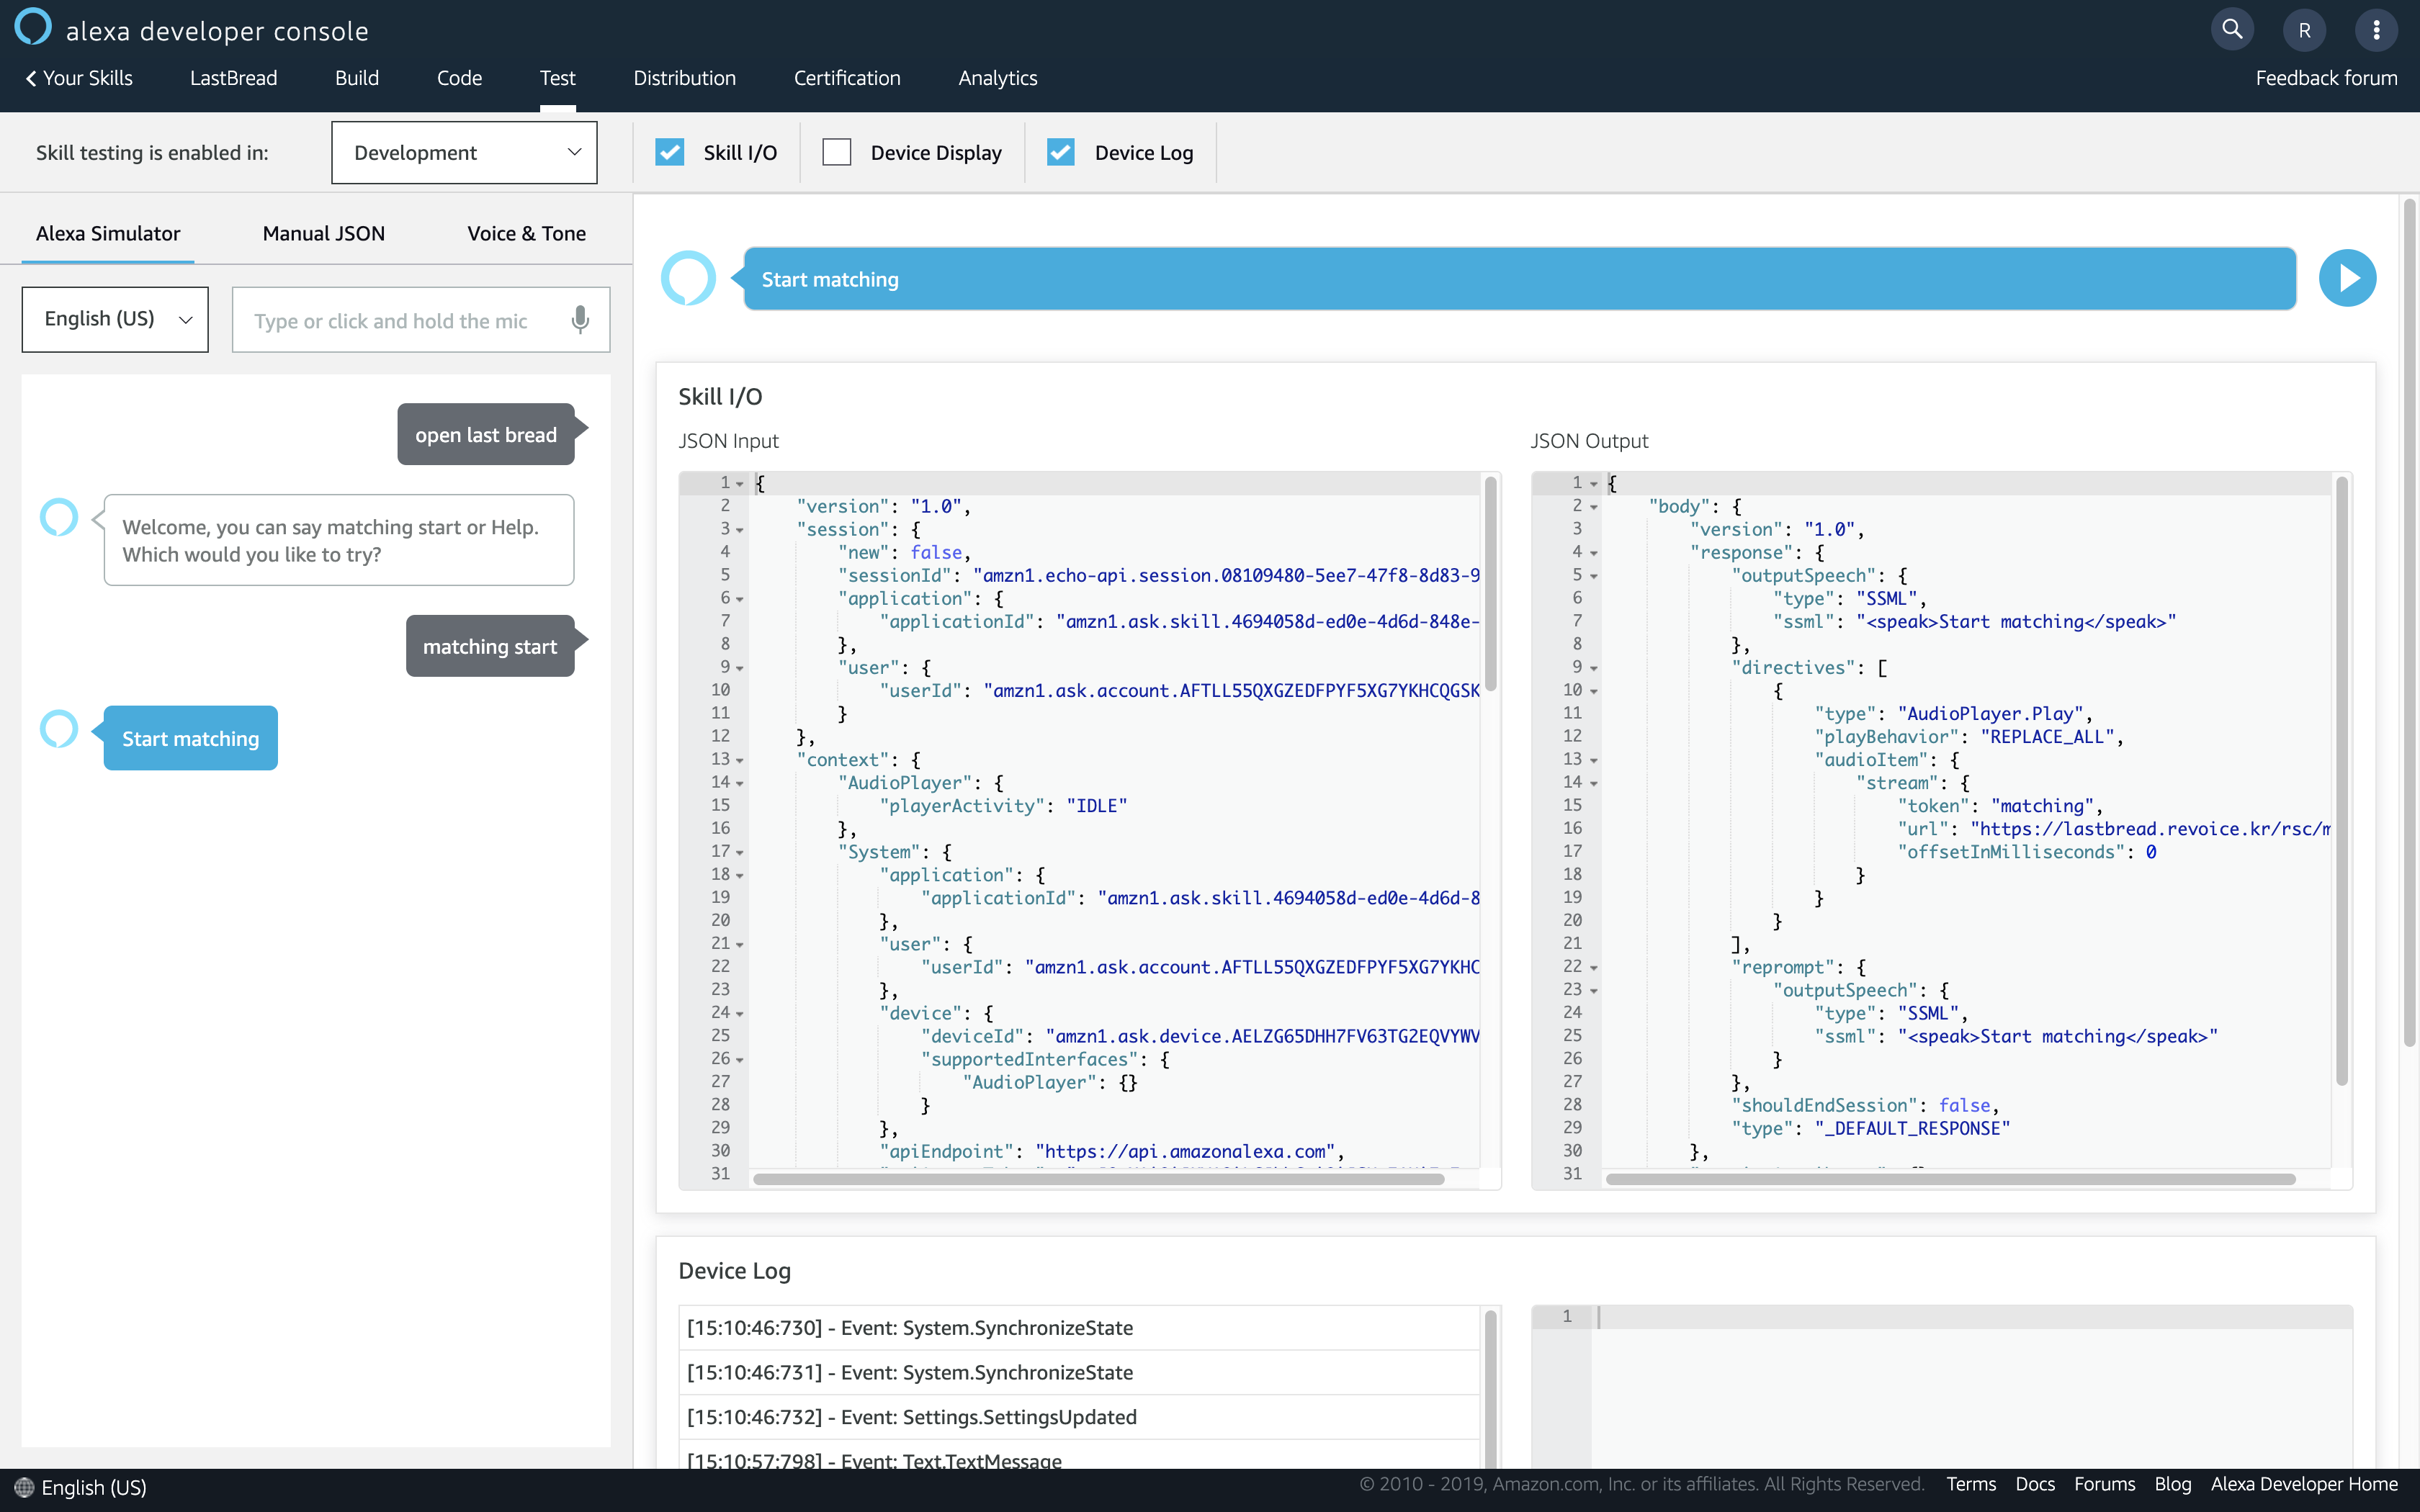Select the Settings.SettingsUpdated log entry

click(1079, 1417)
